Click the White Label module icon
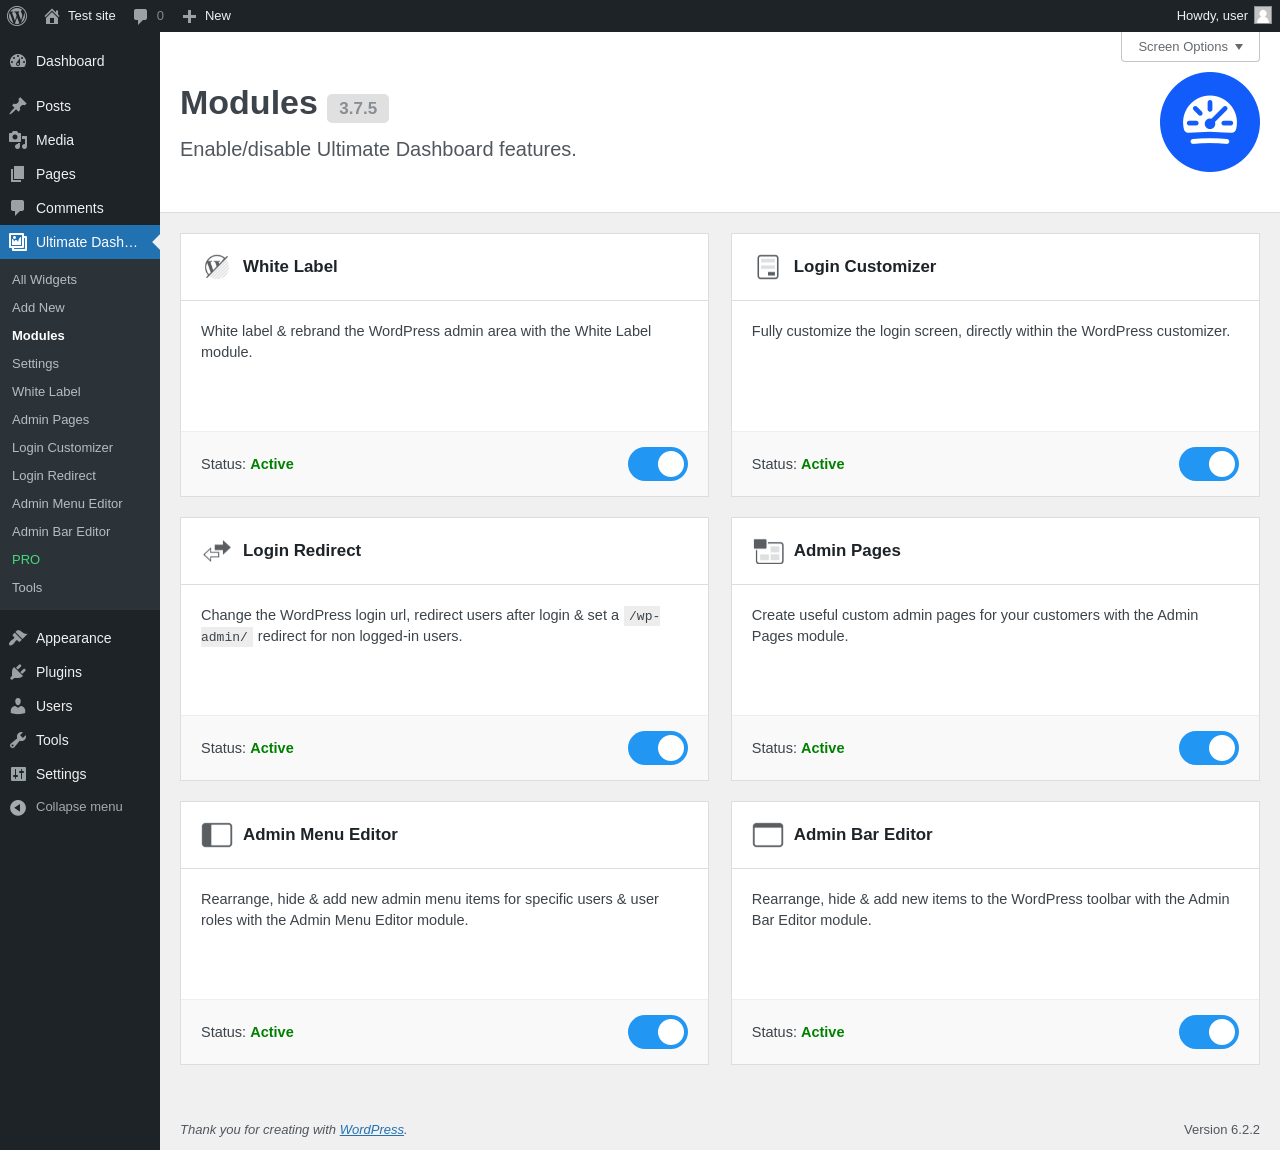Image resolution: width=1280 pixels, height=1150 pixels. pos(217,267)
